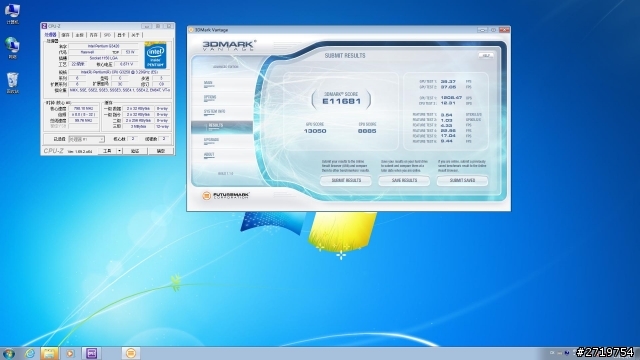Click the OK button in CPU-Z

pos(161,151)
